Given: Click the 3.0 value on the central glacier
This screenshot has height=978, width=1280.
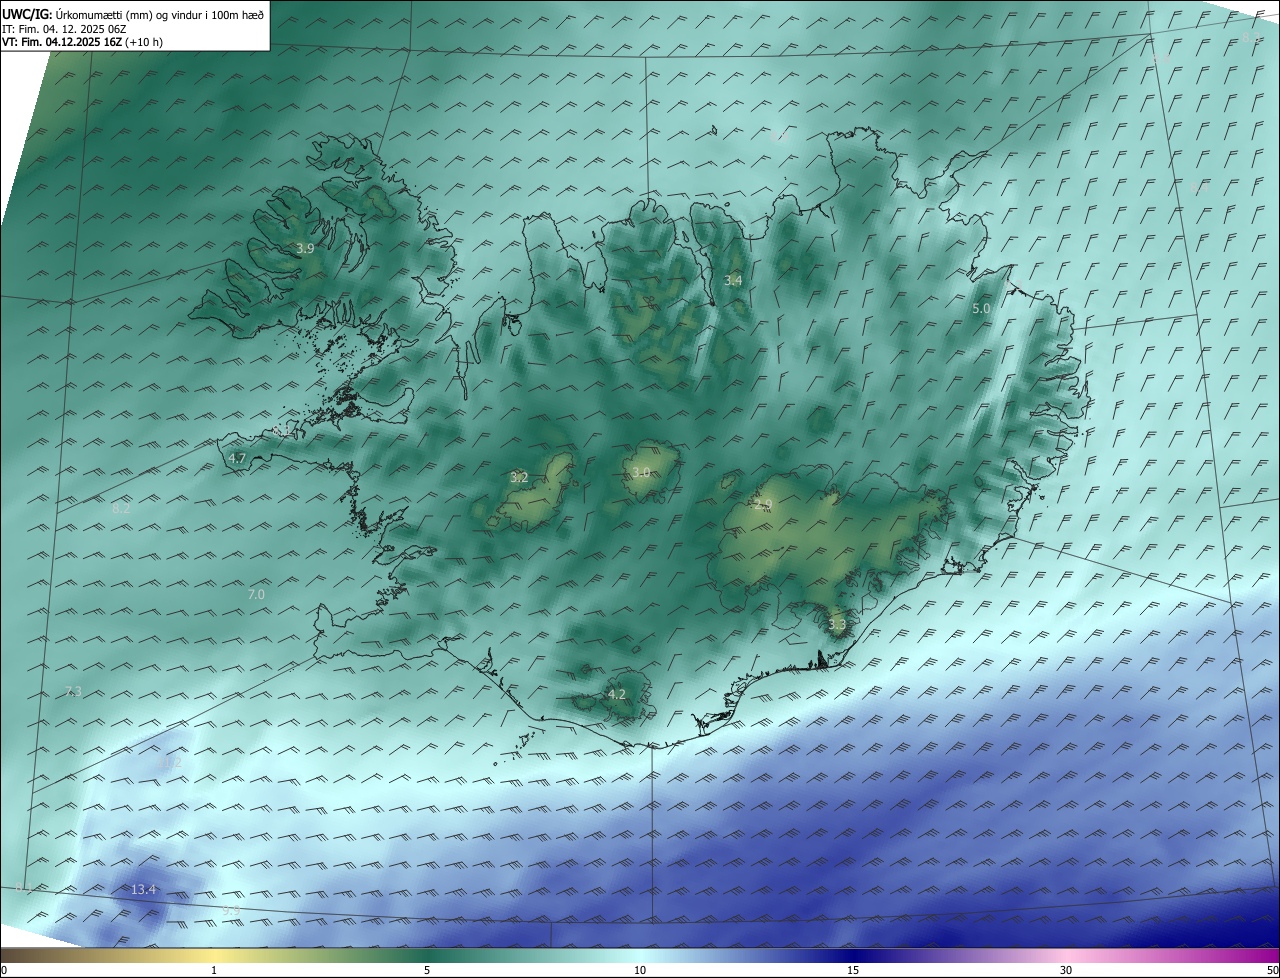Looking at the screenshot, I should click(x=641, y=472).
